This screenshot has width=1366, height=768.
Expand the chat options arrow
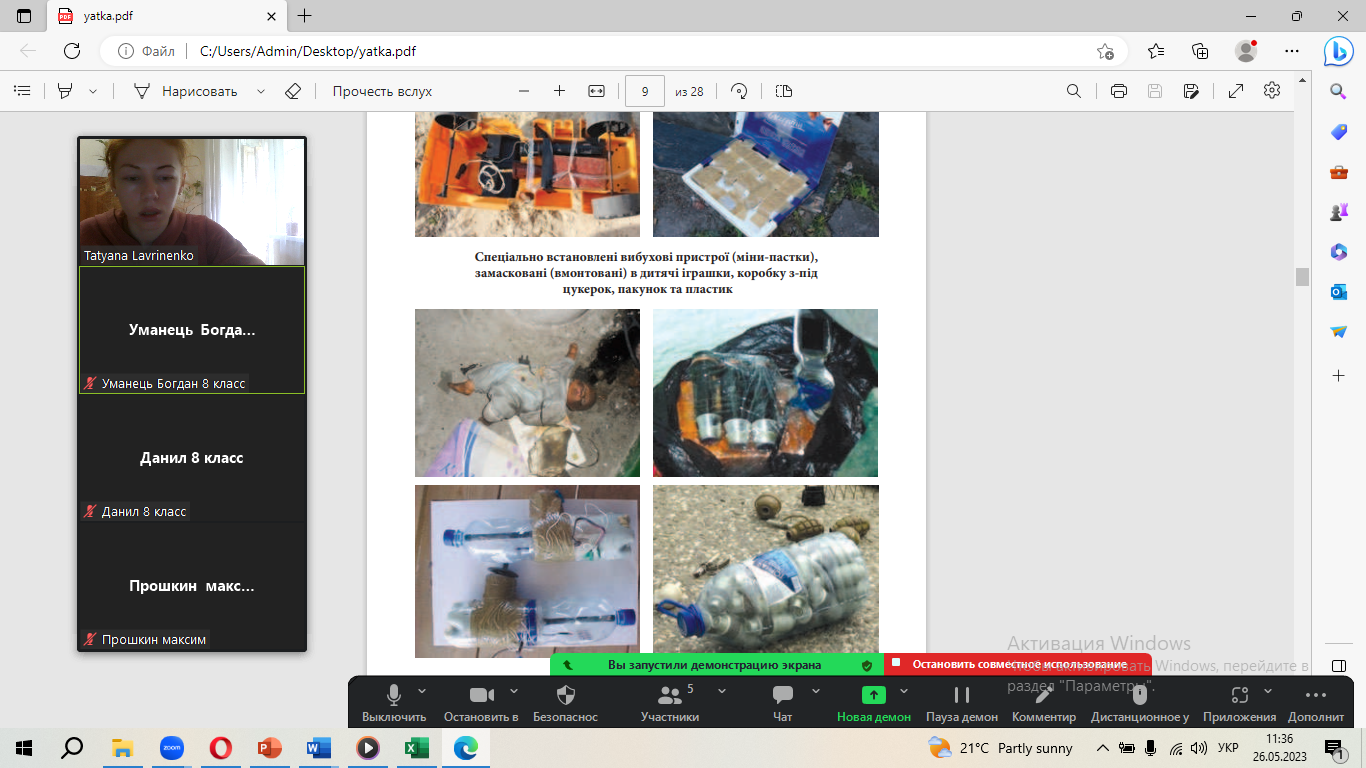[x=816, y=691]
